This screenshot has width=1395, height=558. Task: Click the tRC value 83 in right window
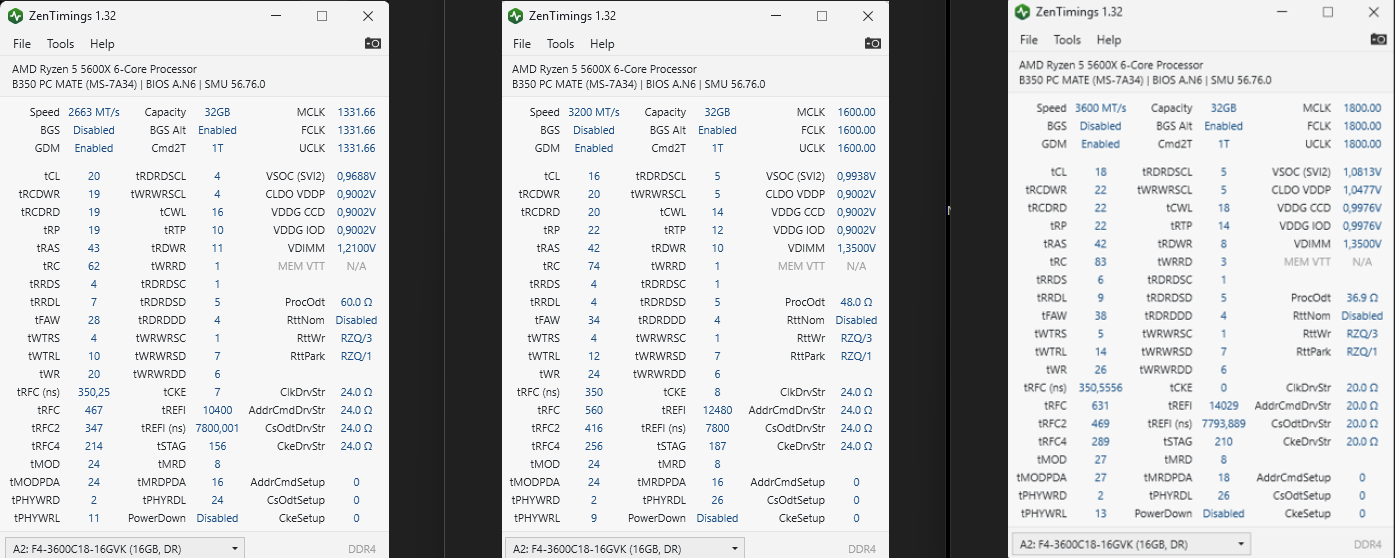pos(1100,262)
